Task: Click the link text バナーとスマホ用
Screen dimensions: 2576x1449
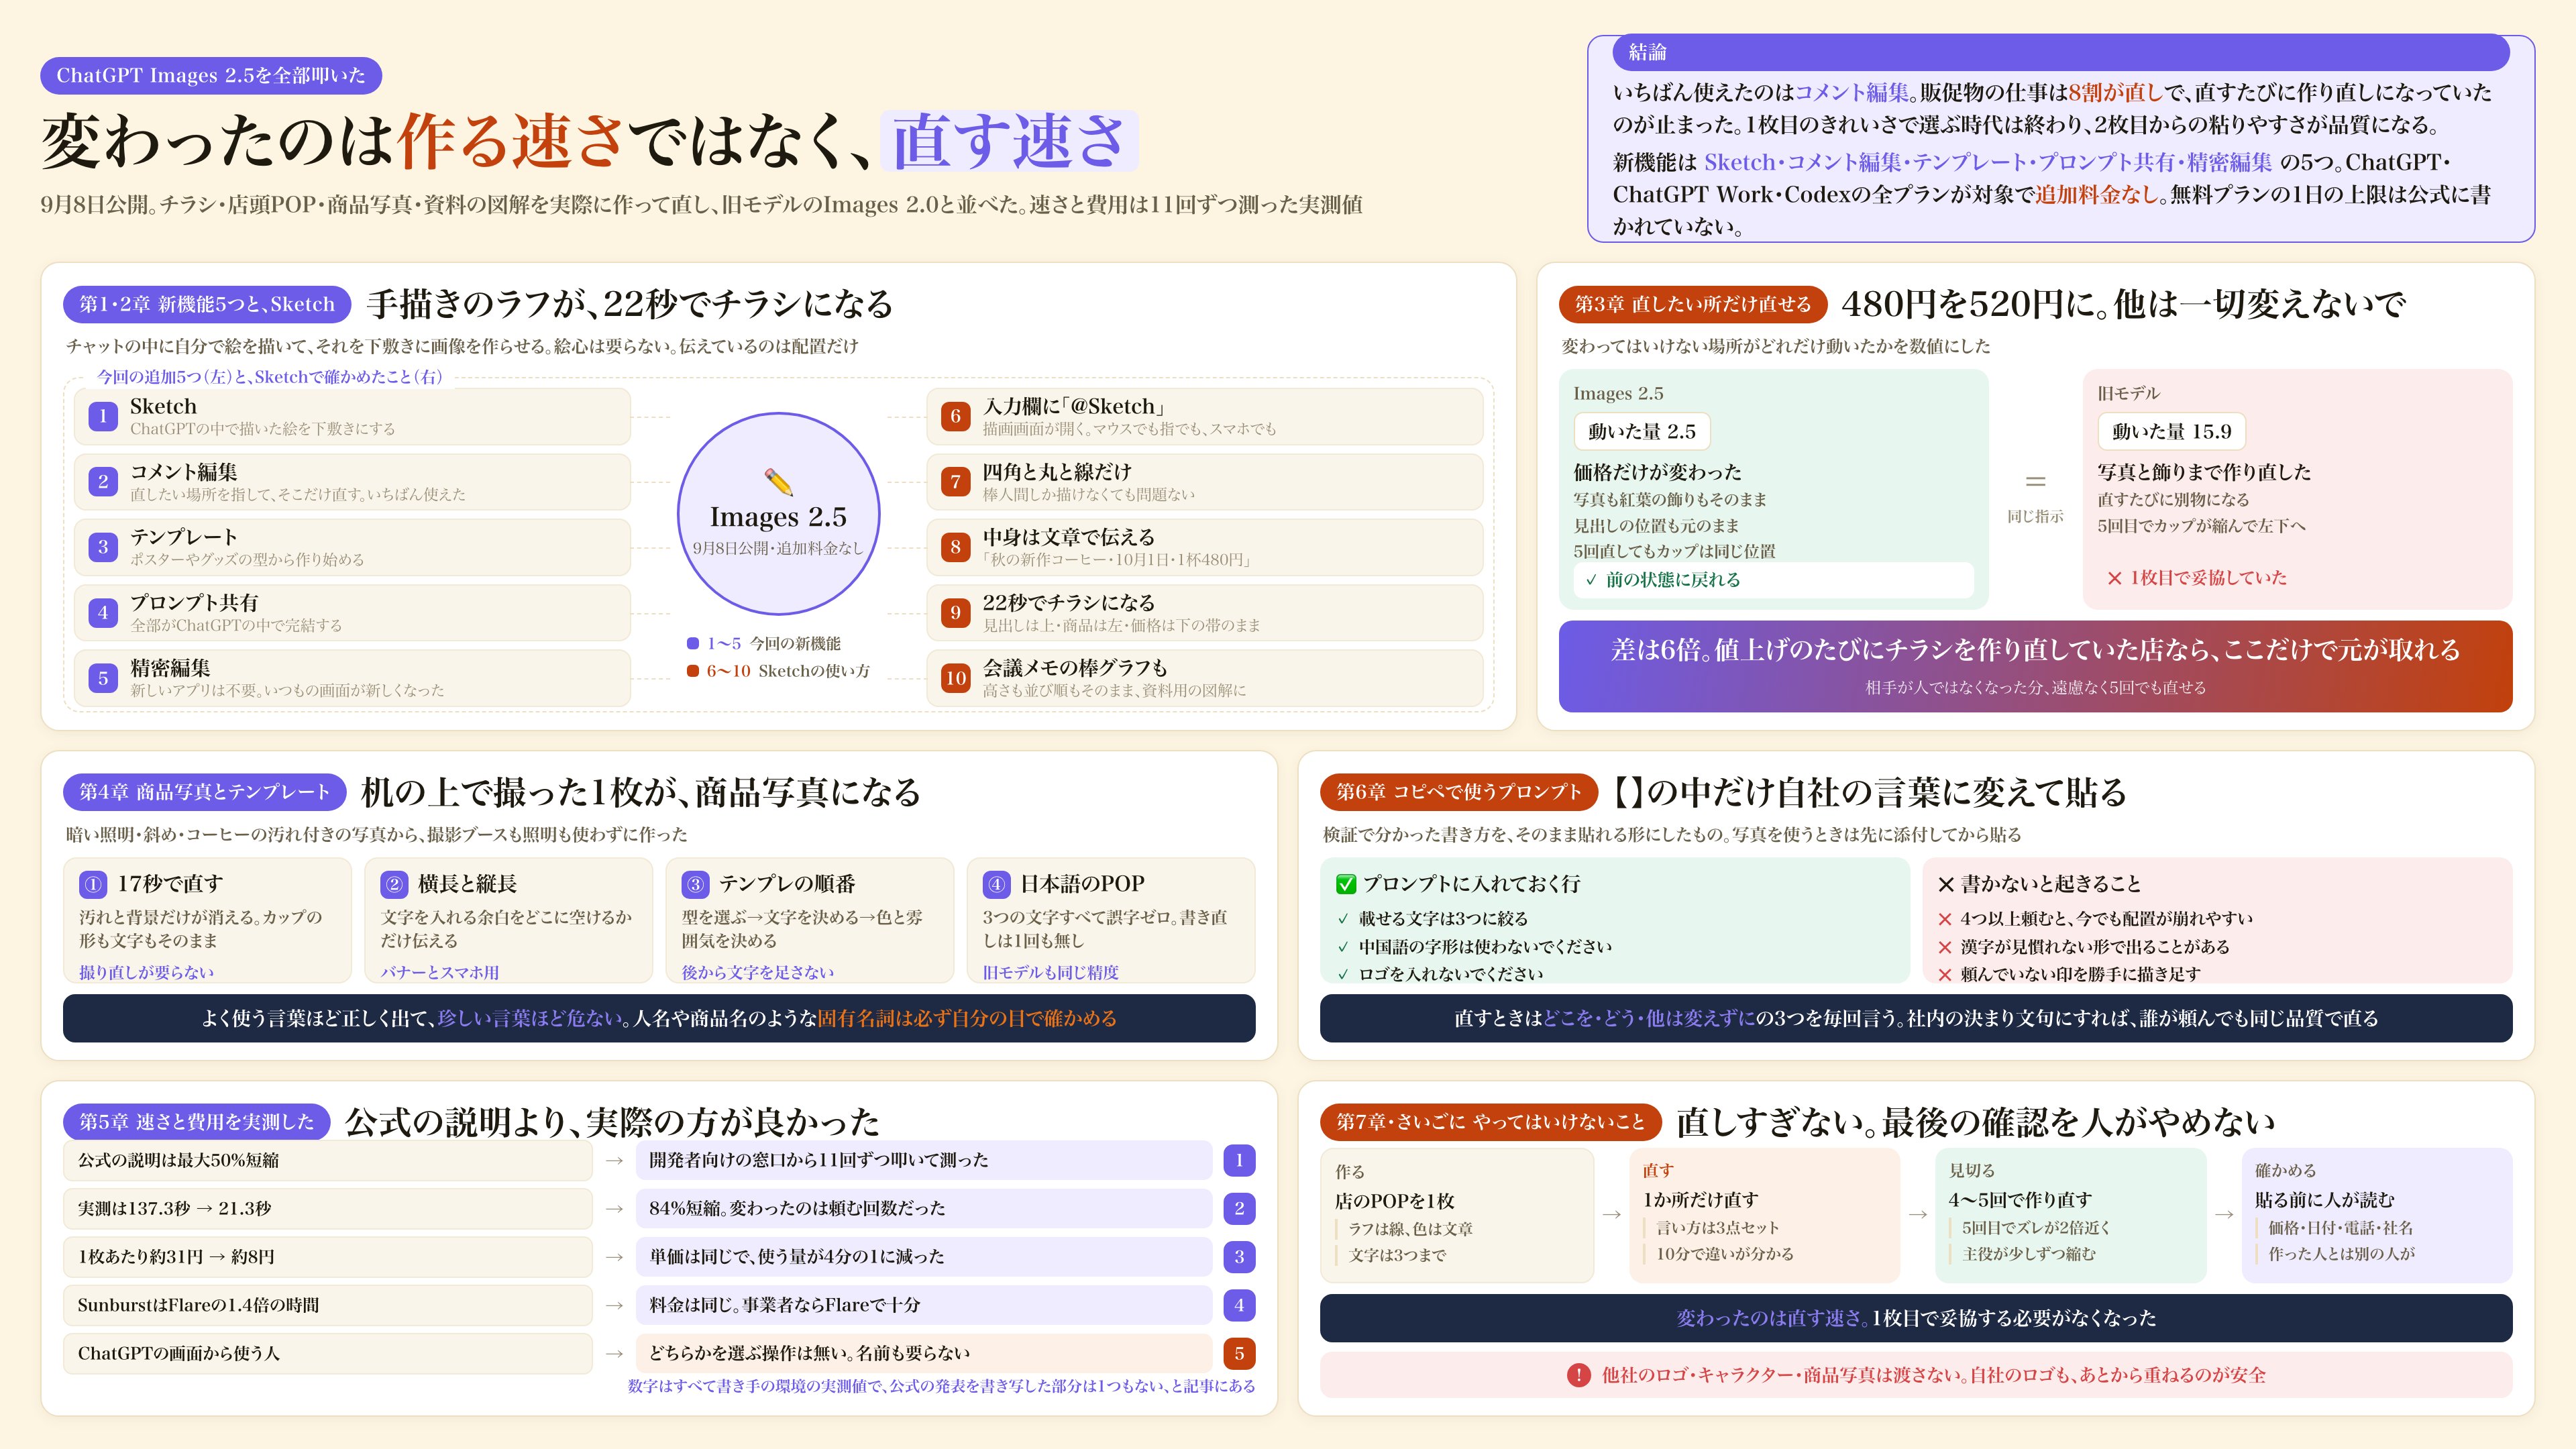Action: point(439,972)
